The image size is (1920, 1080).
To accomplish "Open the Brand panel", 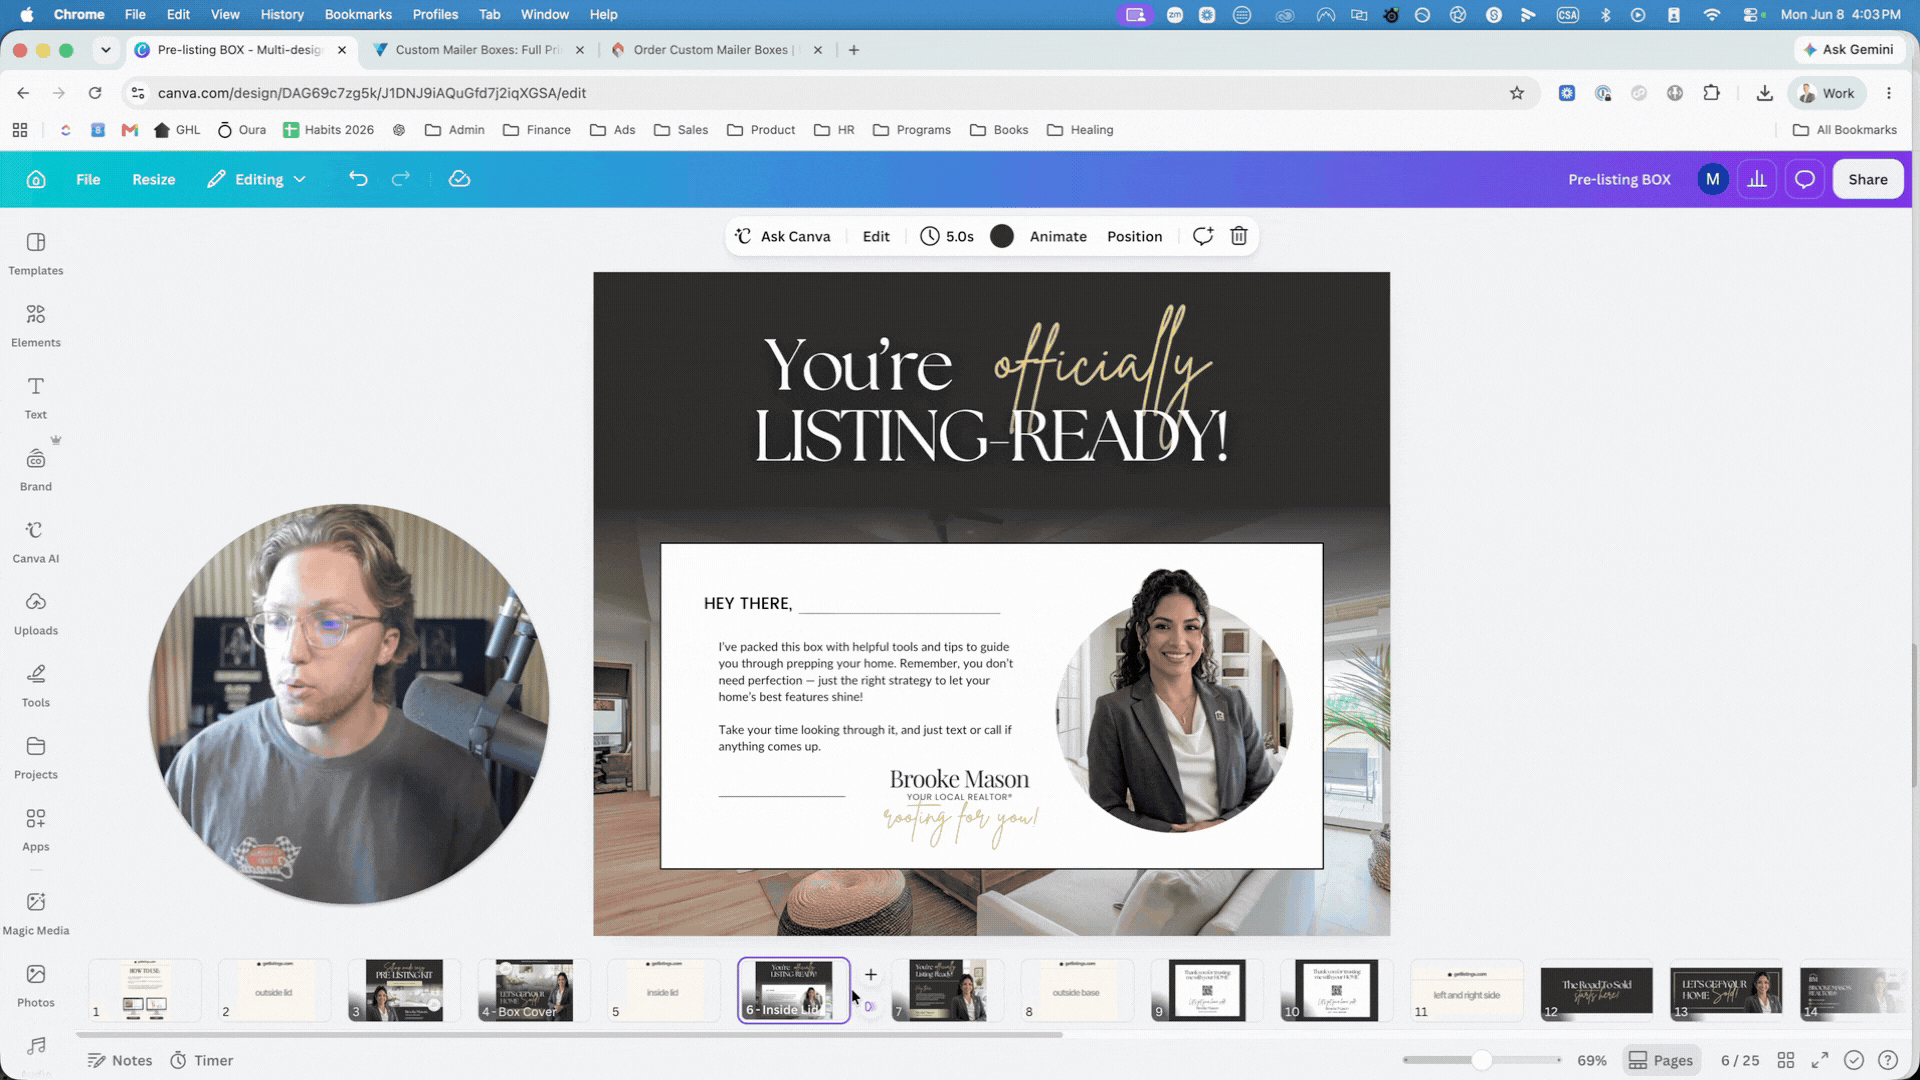I will click(36, 470).
